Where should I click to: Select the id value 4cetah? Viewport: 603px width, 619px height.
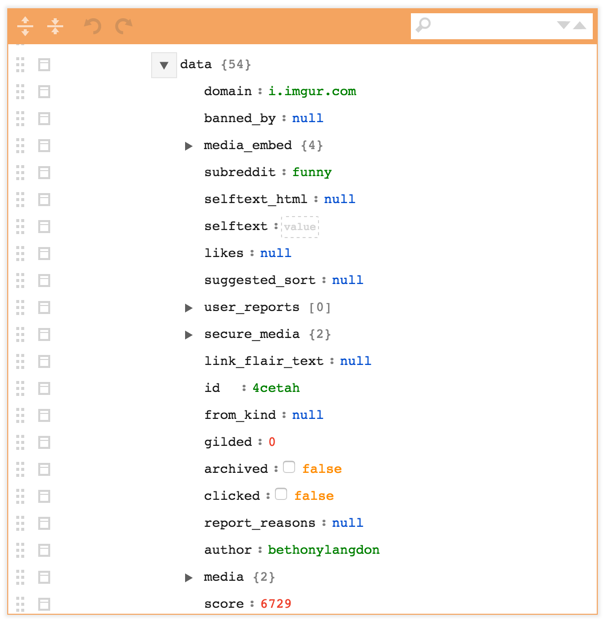point(276,388)
